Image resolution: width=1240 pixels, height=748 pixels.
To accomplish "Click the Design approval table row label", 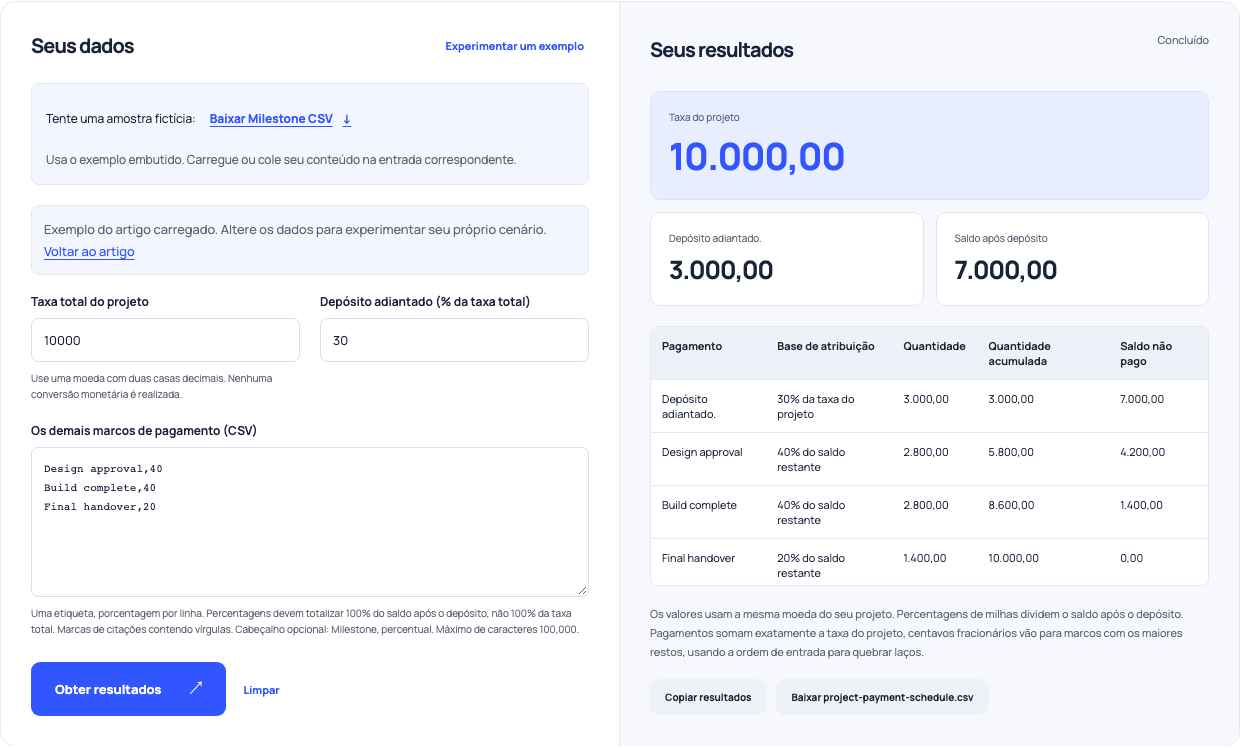I will click(x=702, y=452).
